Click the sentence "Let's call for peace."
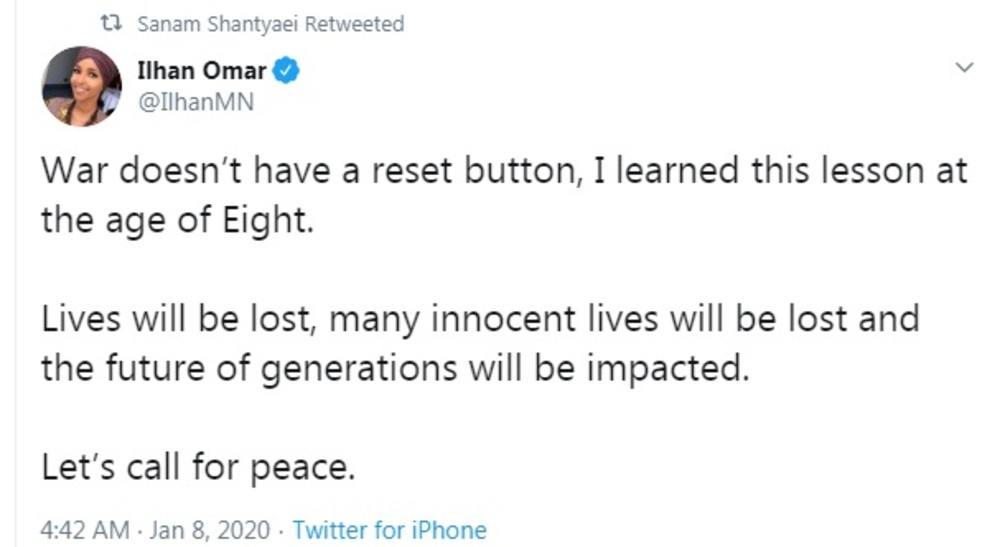 coord(198,467)
